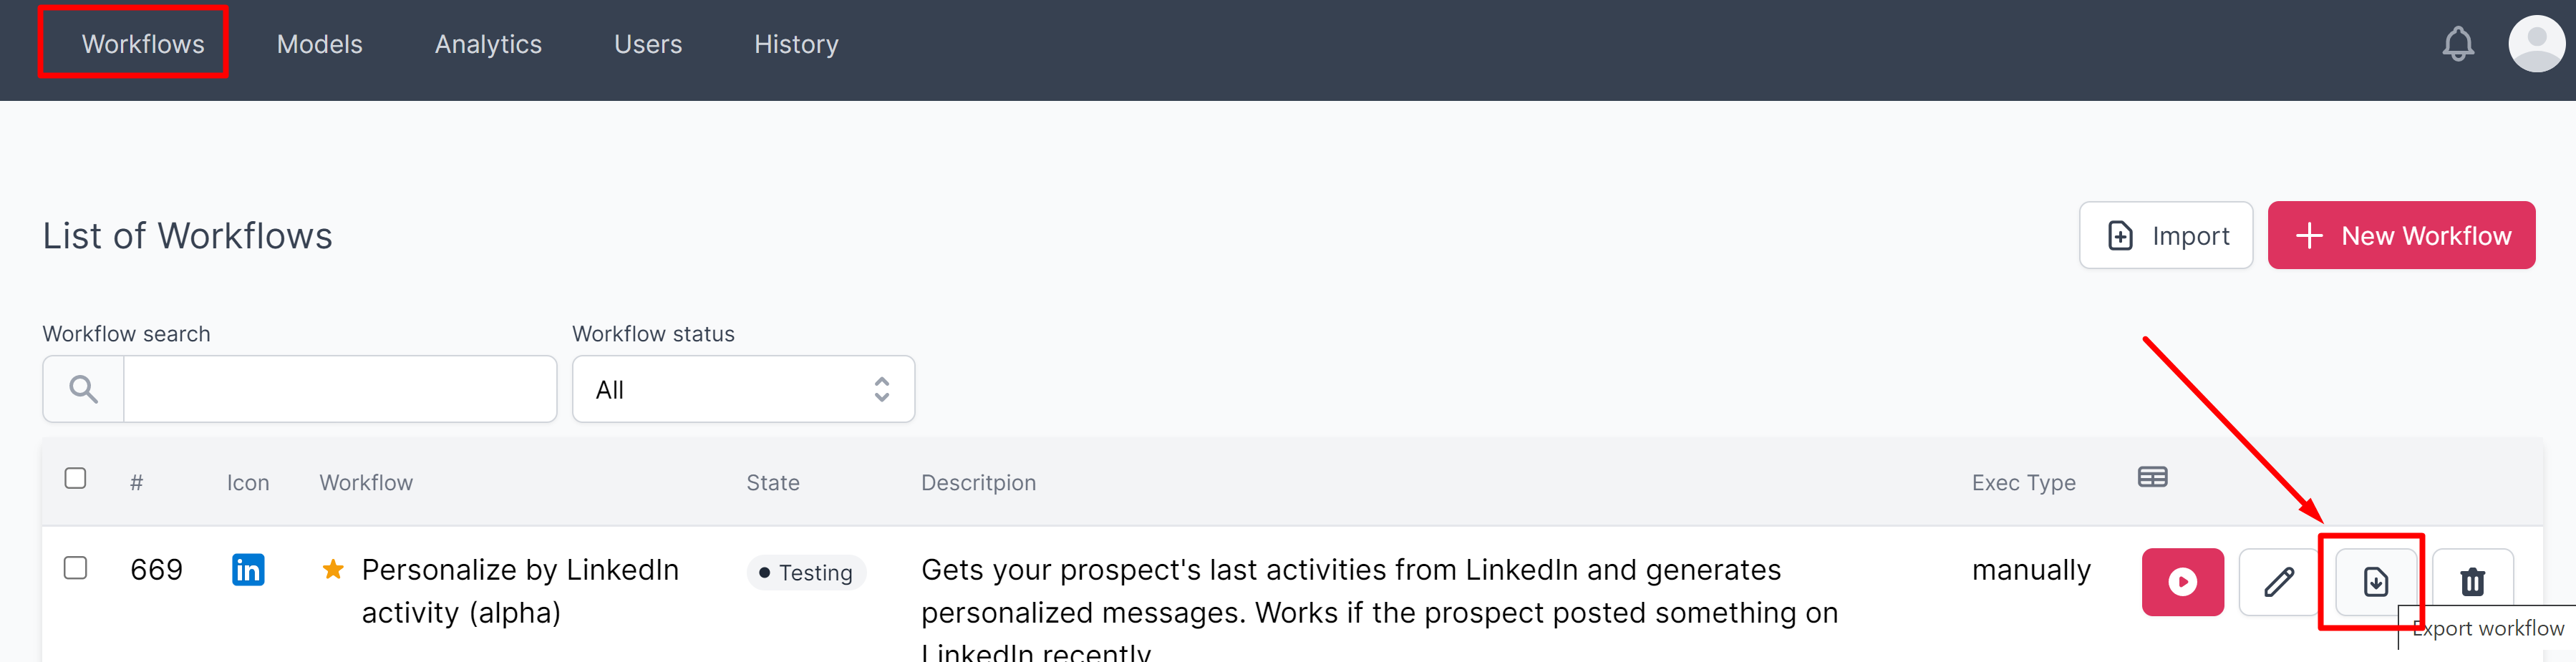This screenshot has width=2576, height=662.
Task: Open the notifications bell
Action: click(2457, 44)
